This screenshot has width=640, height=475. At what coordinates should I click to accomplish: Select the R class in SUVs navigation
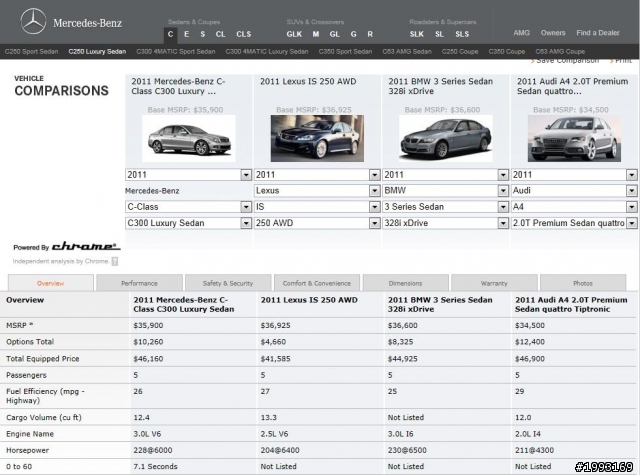(x=370, y=34)
